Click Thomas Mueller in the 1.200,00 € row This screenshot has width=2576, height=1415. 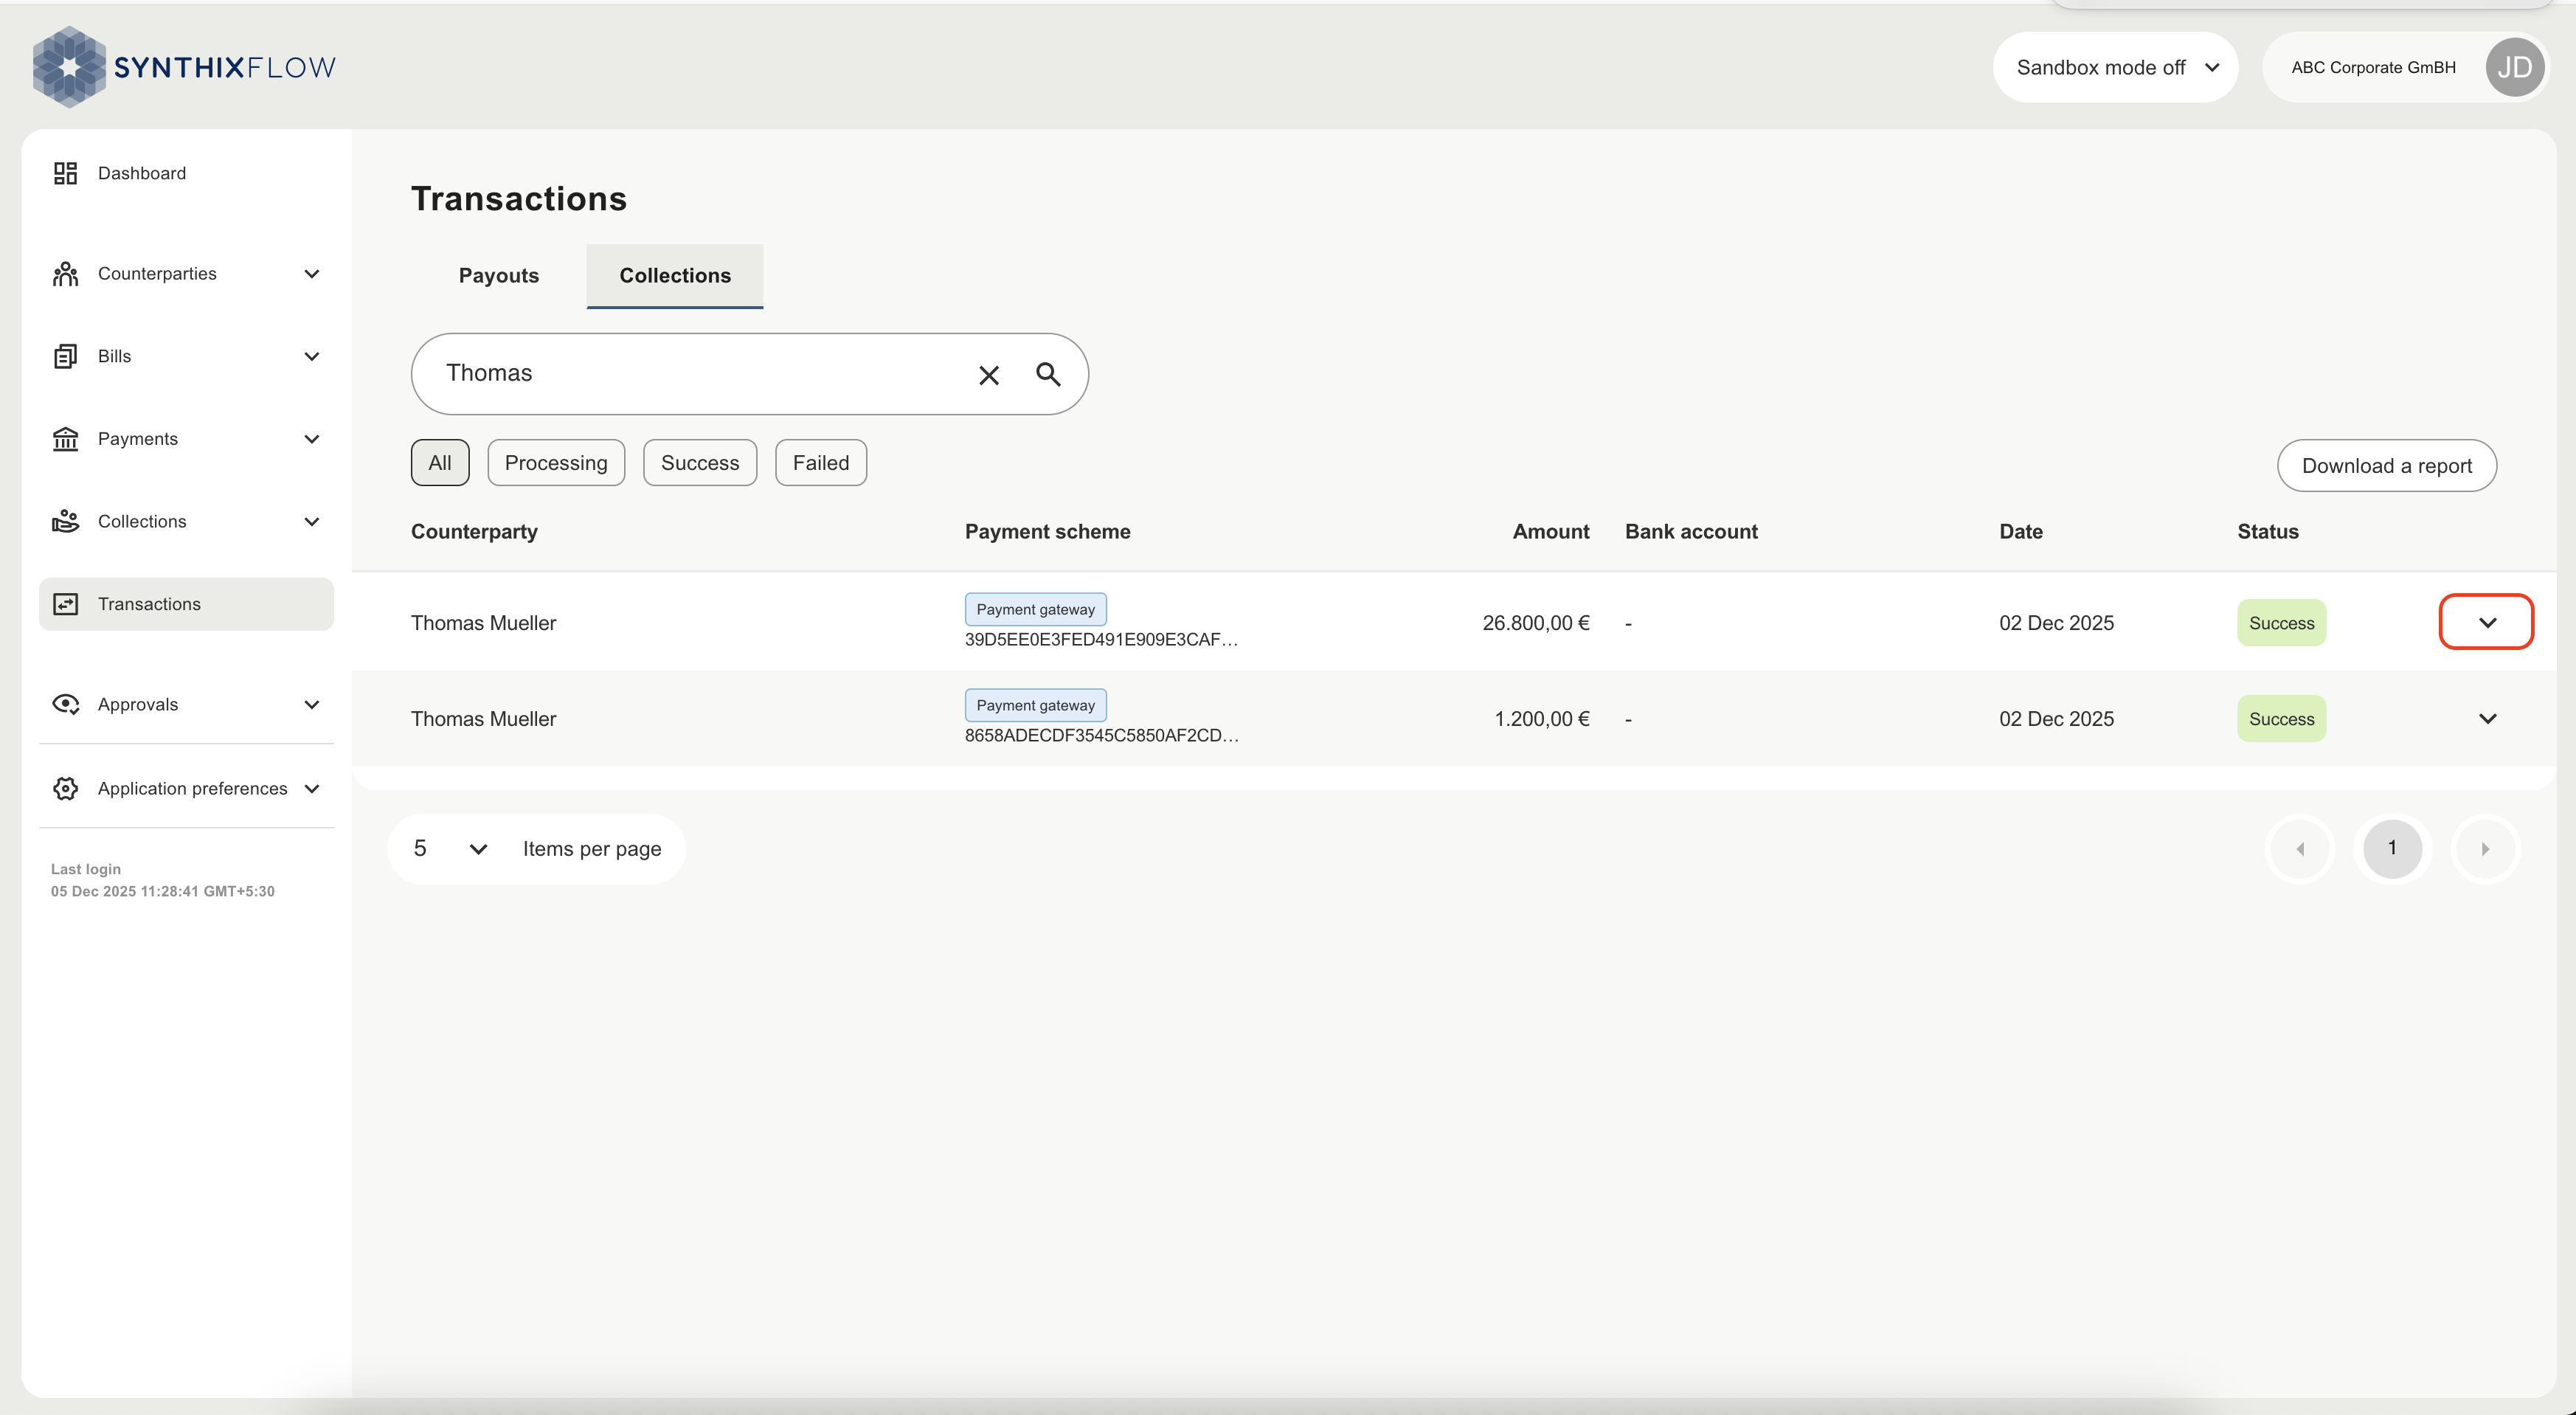pos(483,719)
